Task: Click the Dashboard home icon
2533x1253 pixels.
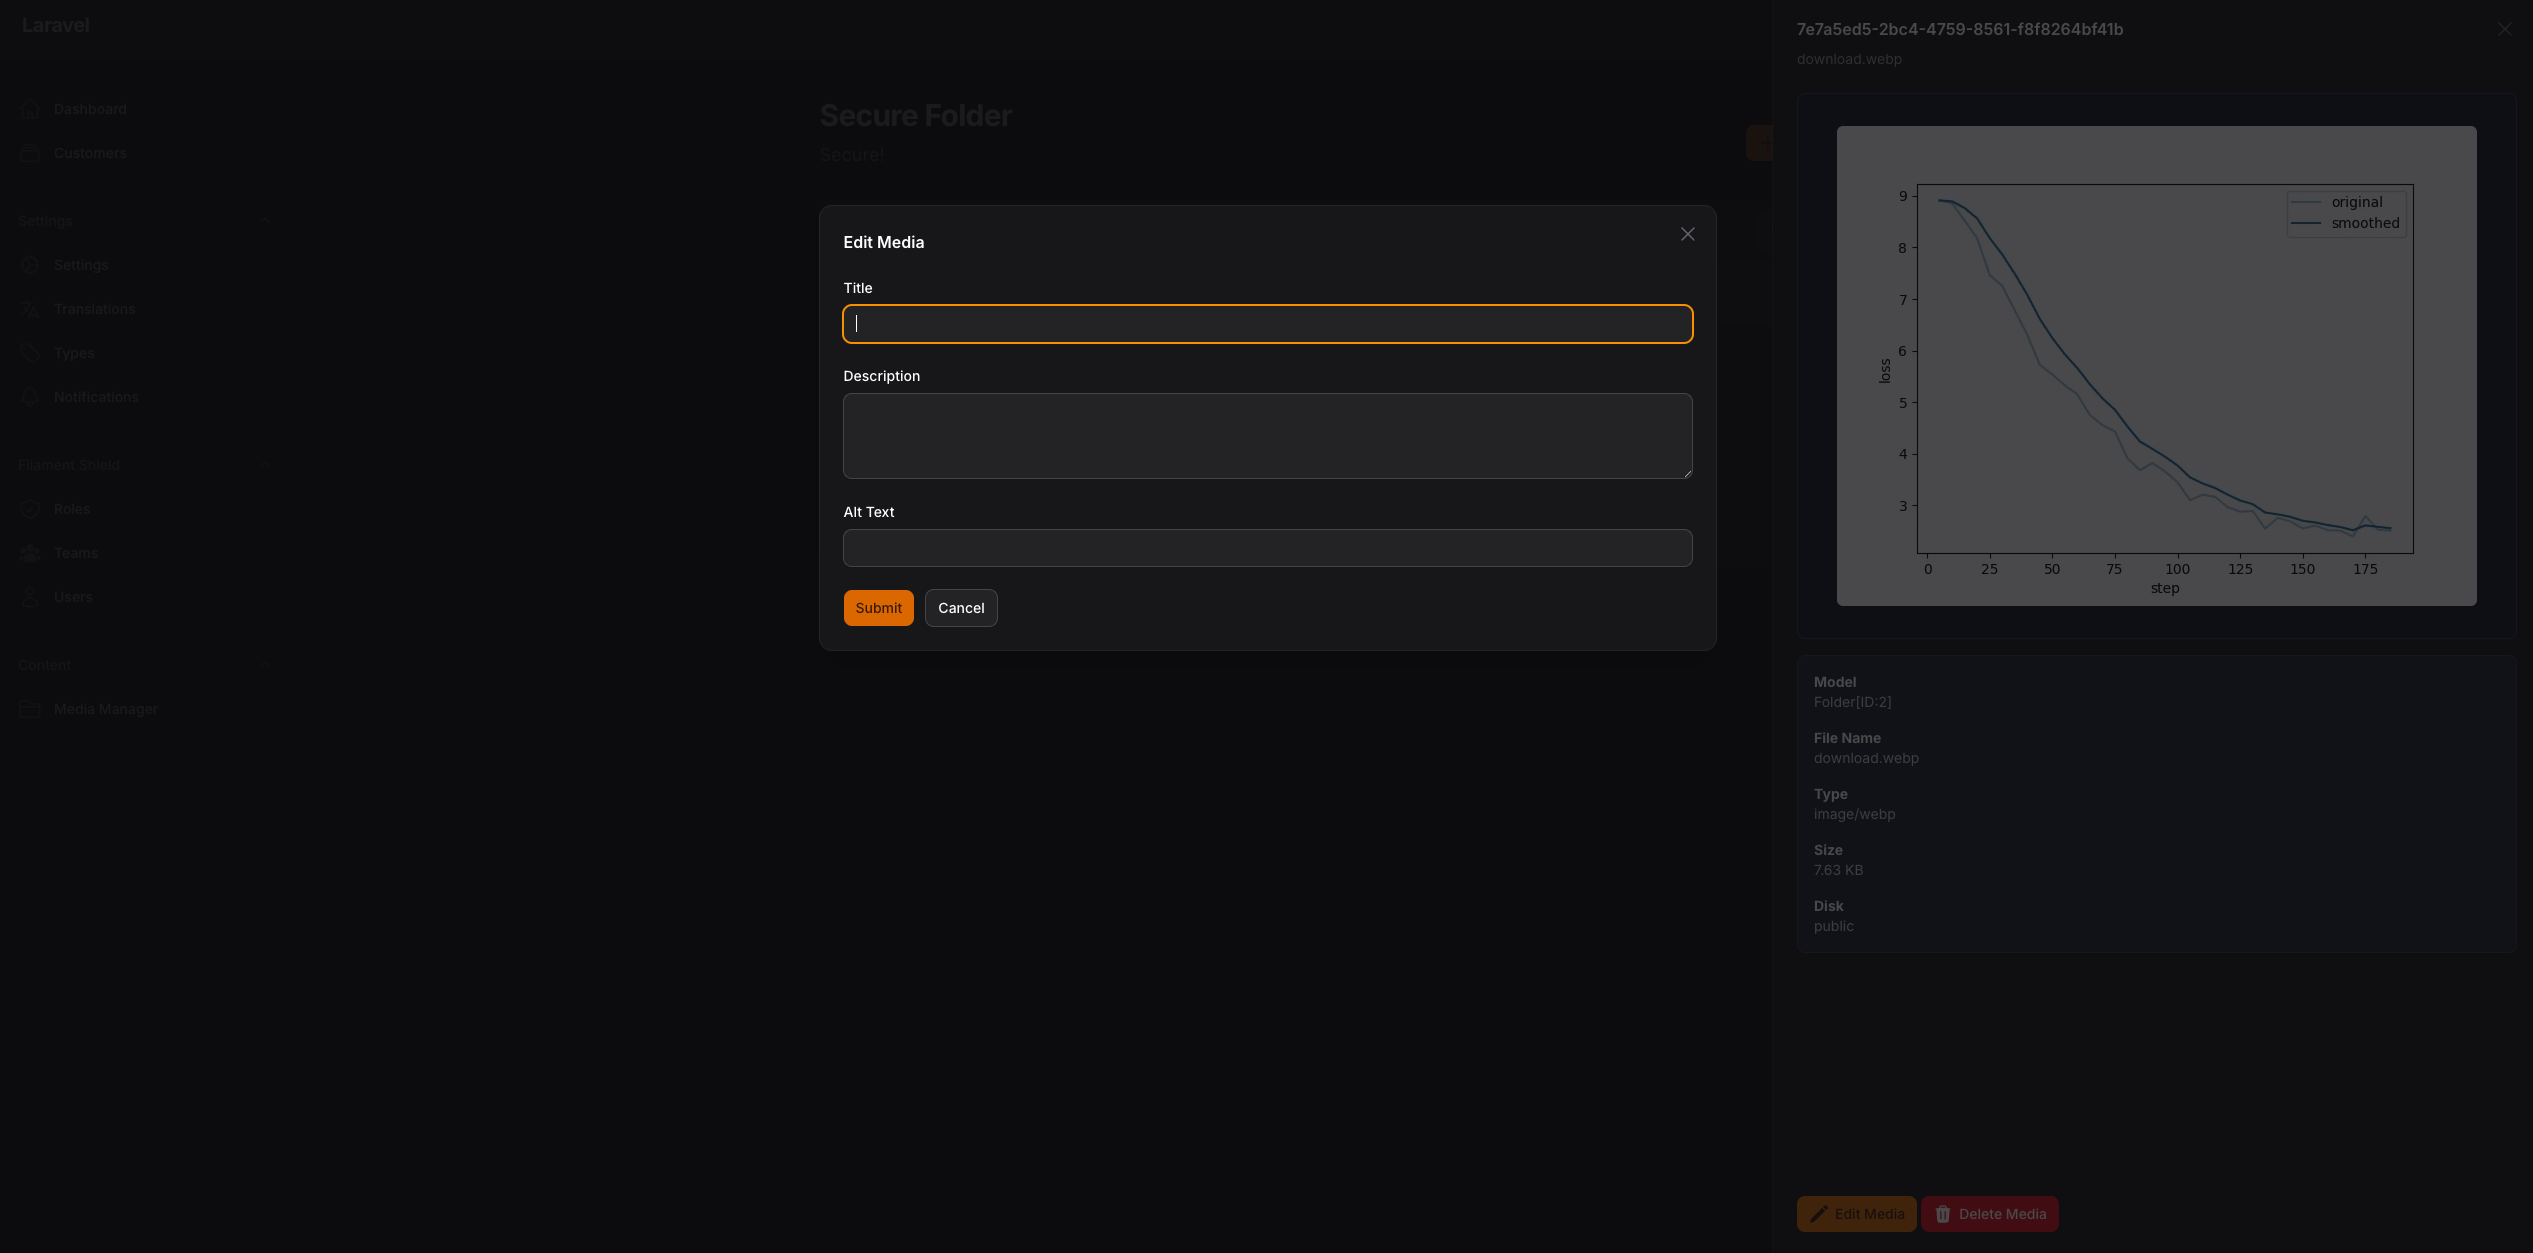Action: 30,109
